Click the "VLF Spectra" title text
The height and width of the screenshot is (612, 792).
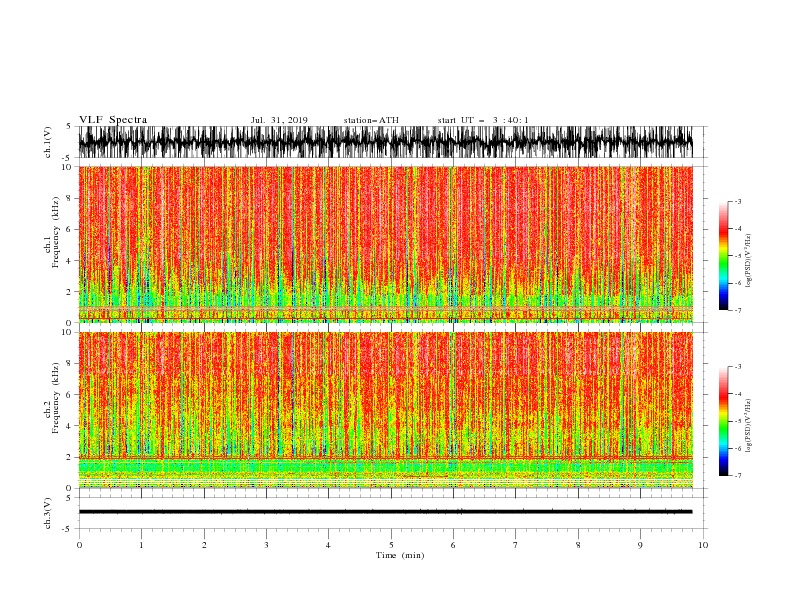coord(113,120)
